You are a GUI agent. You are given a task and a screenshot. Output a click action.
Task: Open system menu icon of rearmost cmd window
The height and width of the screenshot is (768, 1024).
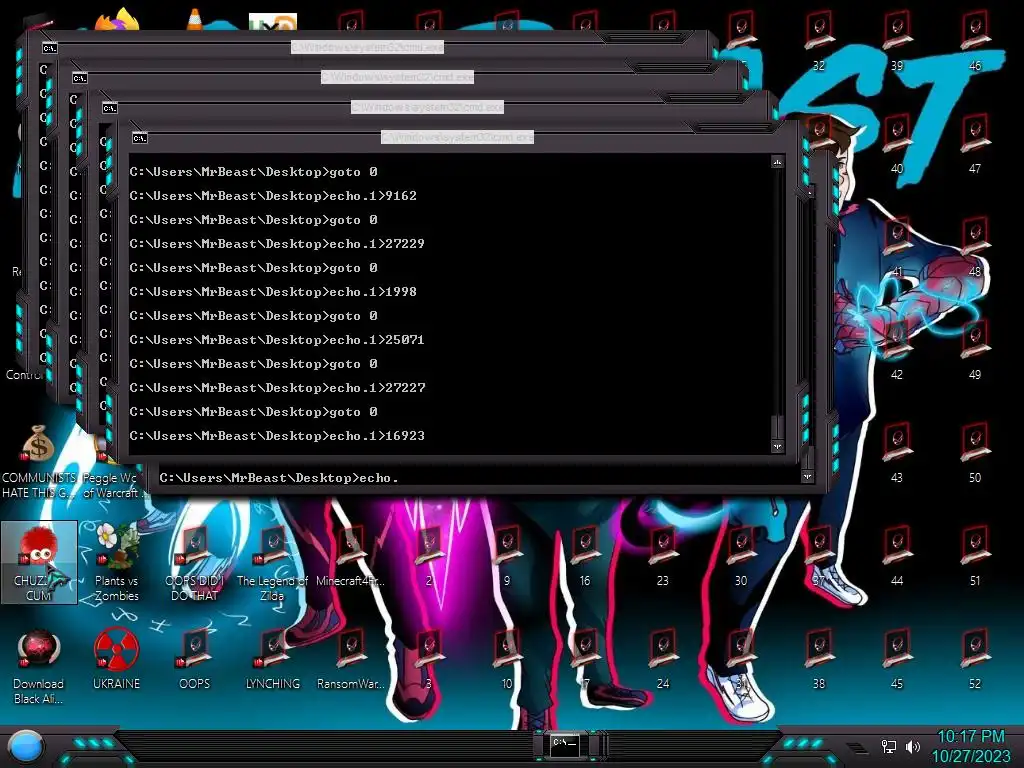click(50, 48)
